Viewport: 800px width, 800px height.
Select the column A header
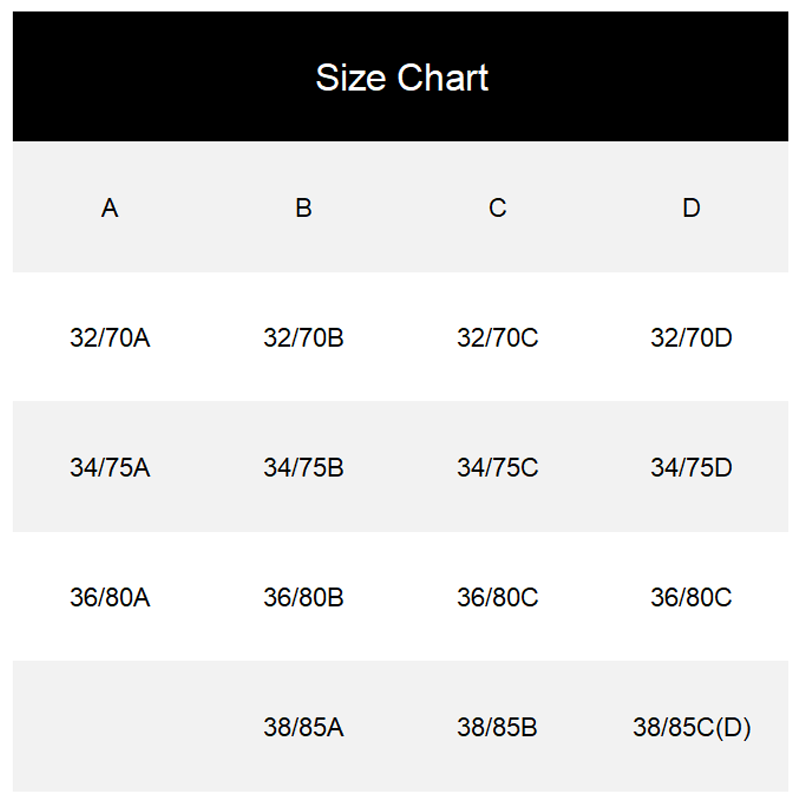(110, 208)
